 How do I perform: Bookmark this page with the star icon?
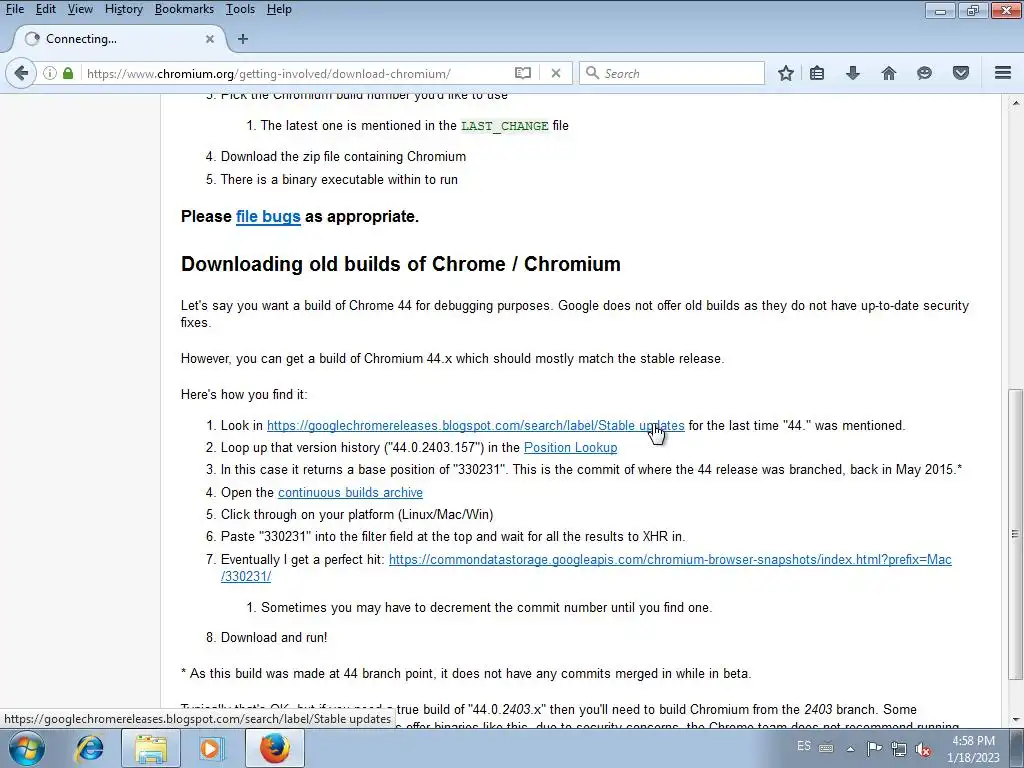[786, 73]
